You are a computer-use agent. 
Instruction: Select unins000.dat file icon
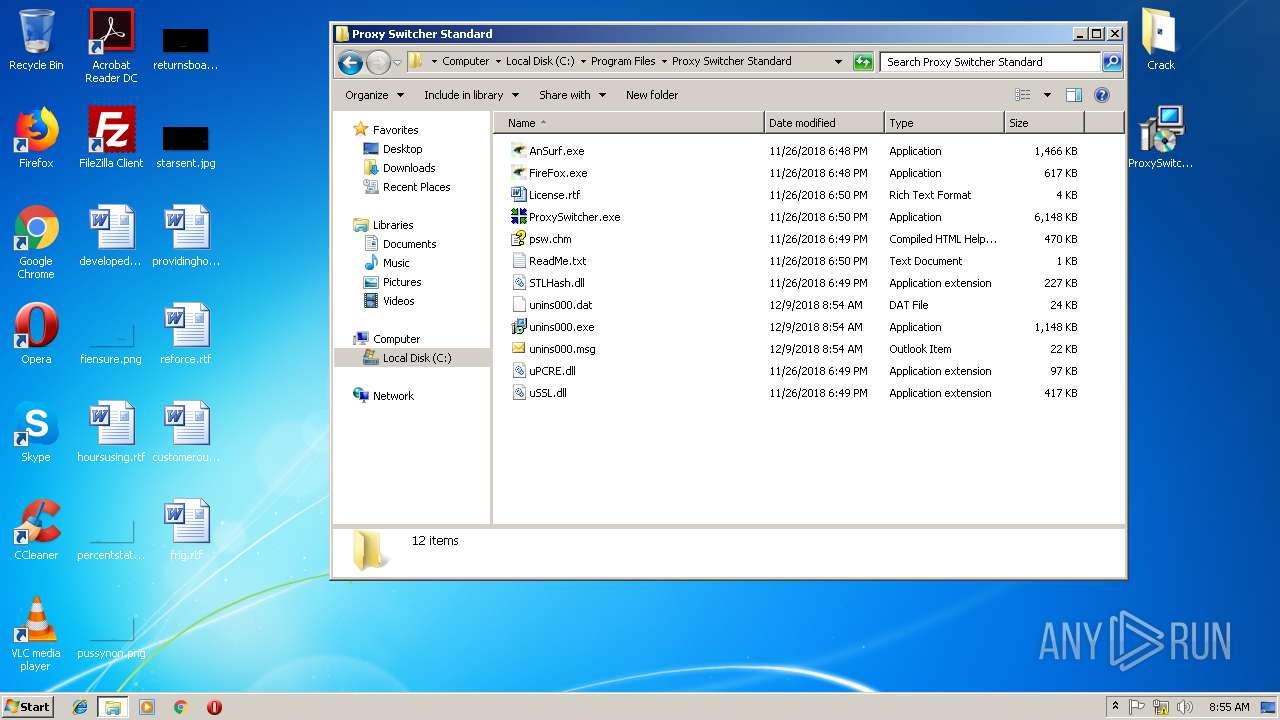(x=518, y=305)
